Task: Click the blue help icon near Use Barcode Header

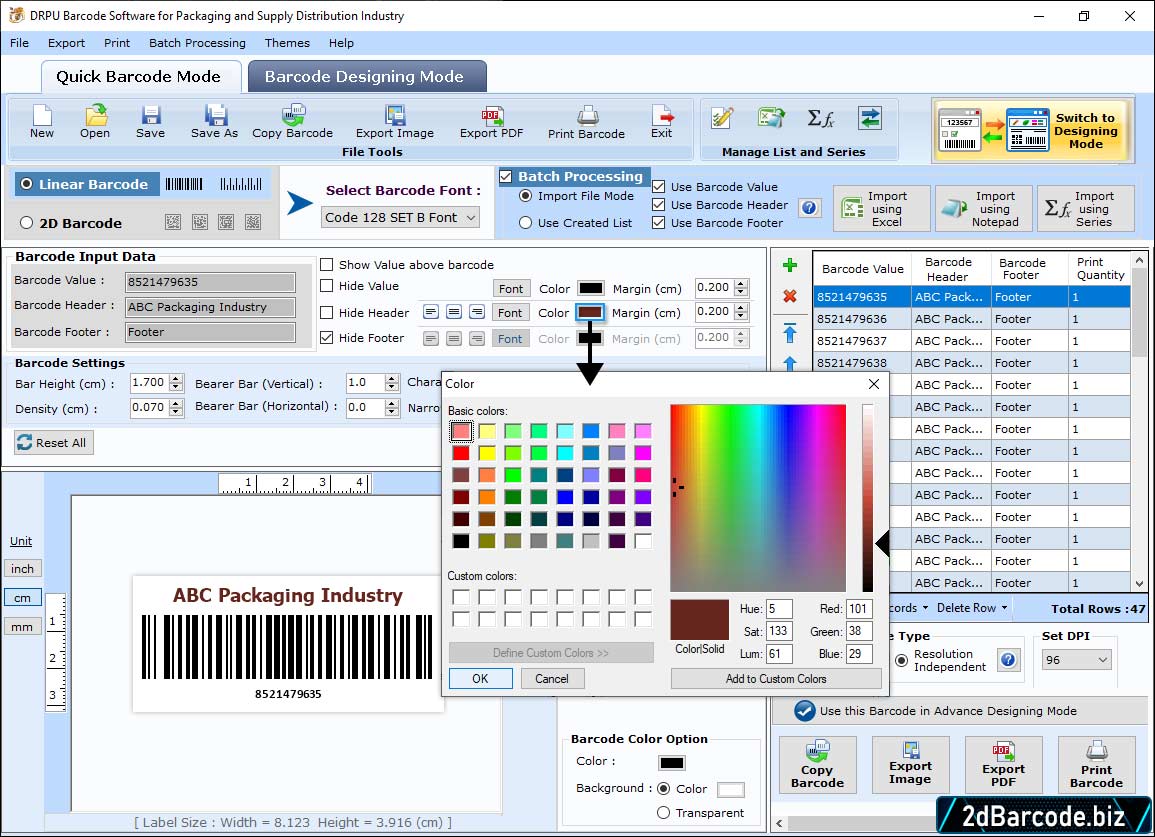Action: click(x=809, y=208)
